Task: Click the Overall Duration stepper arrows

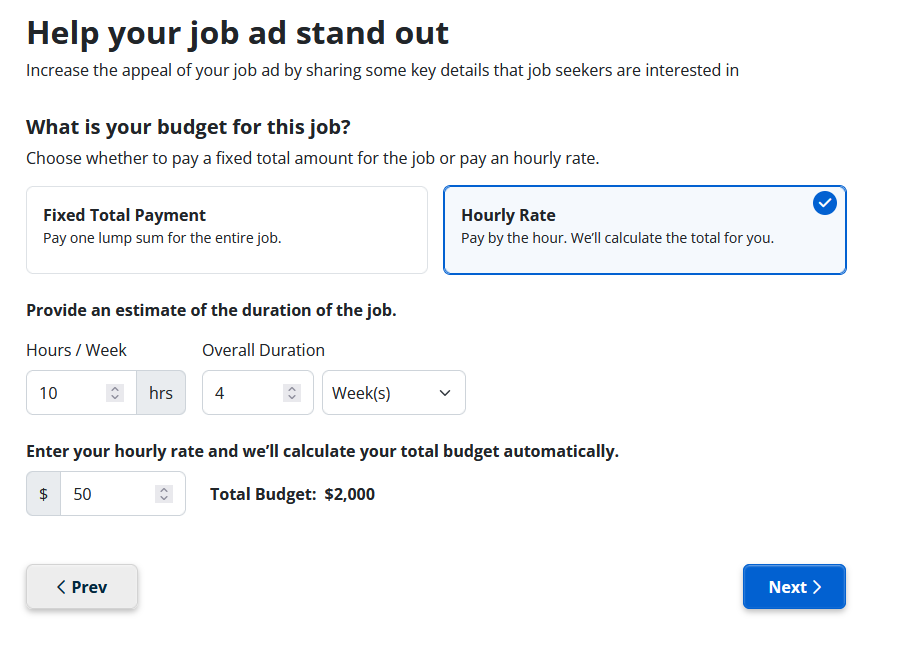Action: (292, 393)
